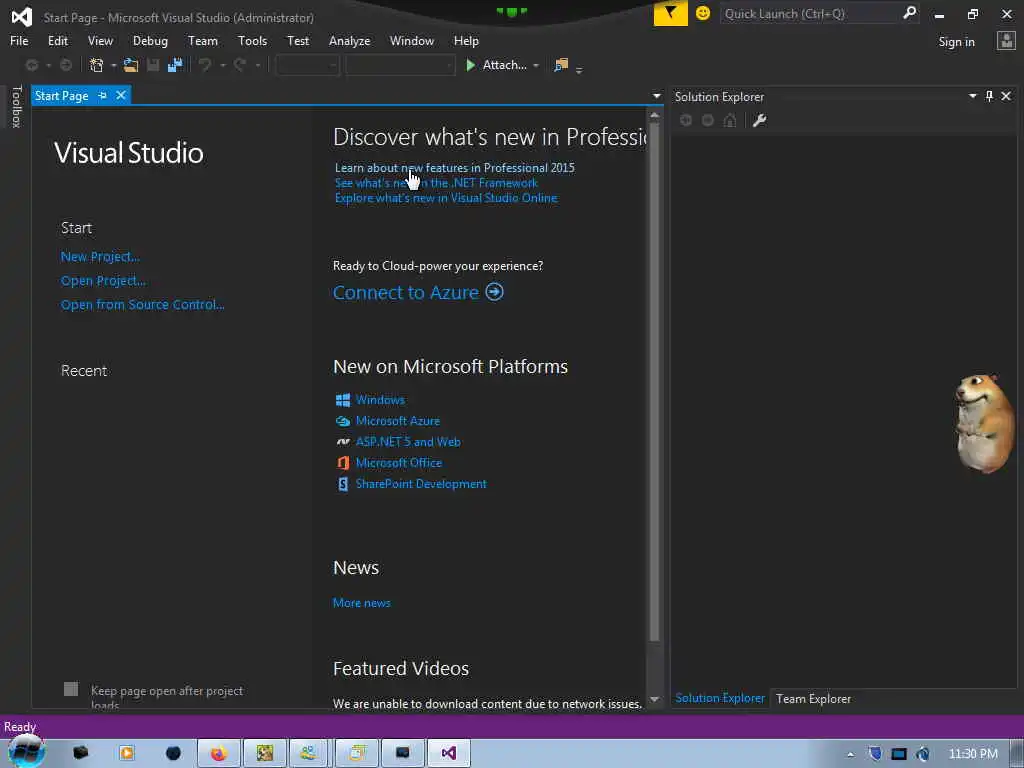
Task: Click the Connect to Azure arrow circle icon
Action: coord(494,291)
